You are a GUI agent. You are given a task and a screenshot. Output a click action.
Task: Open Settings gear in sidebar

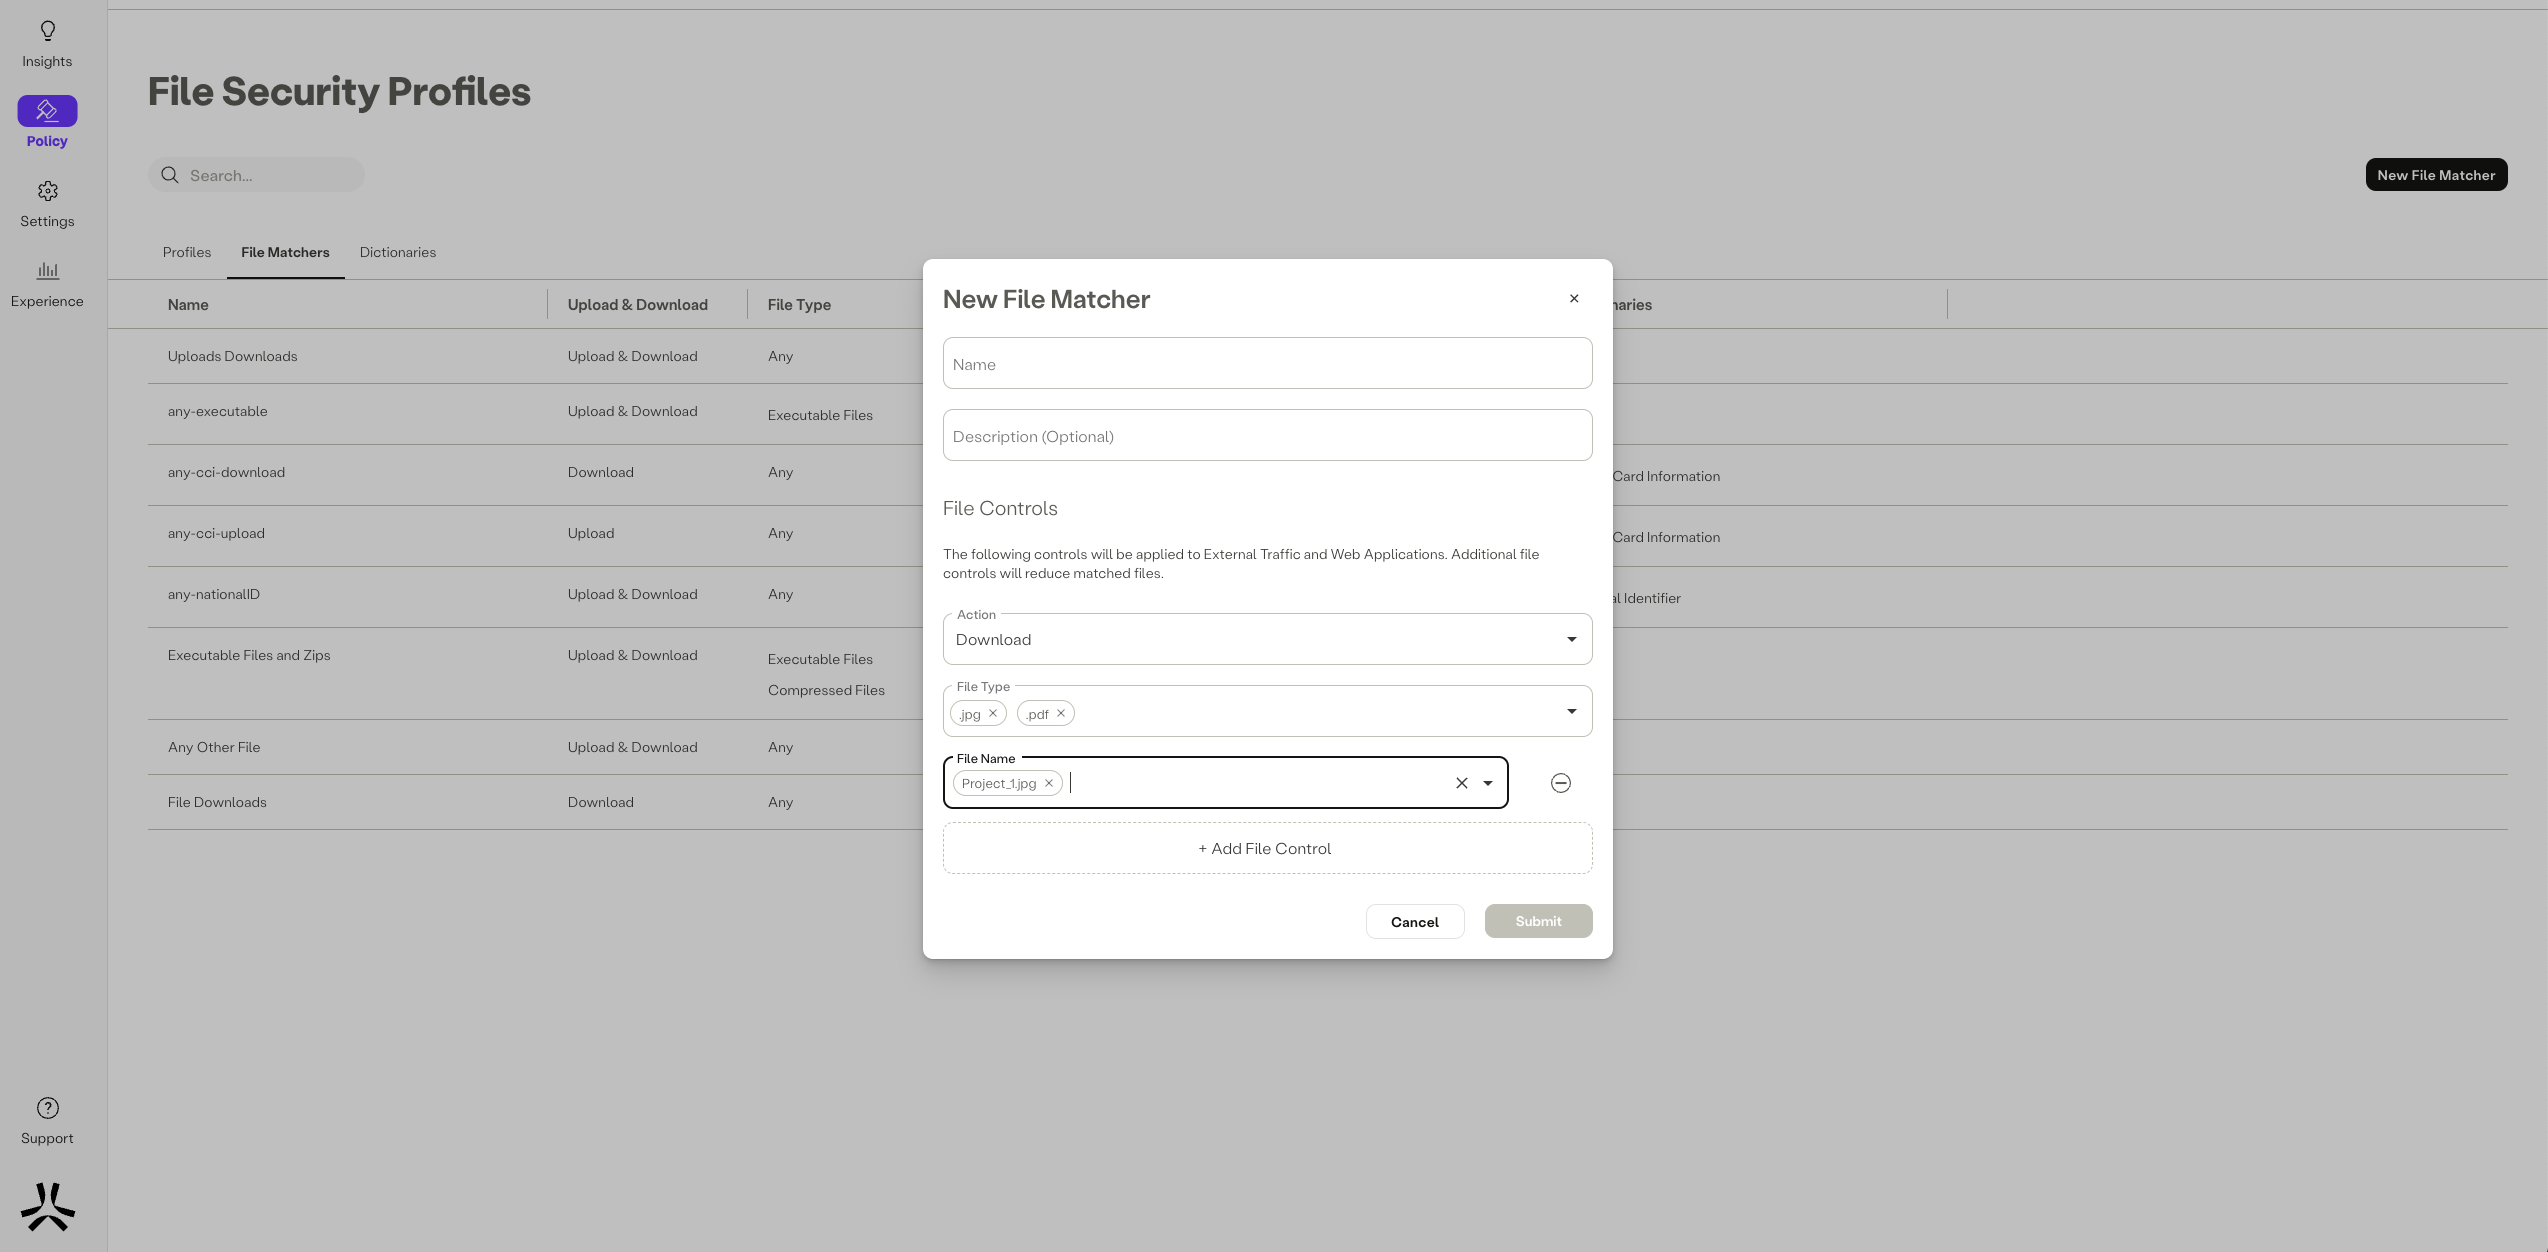47,191
